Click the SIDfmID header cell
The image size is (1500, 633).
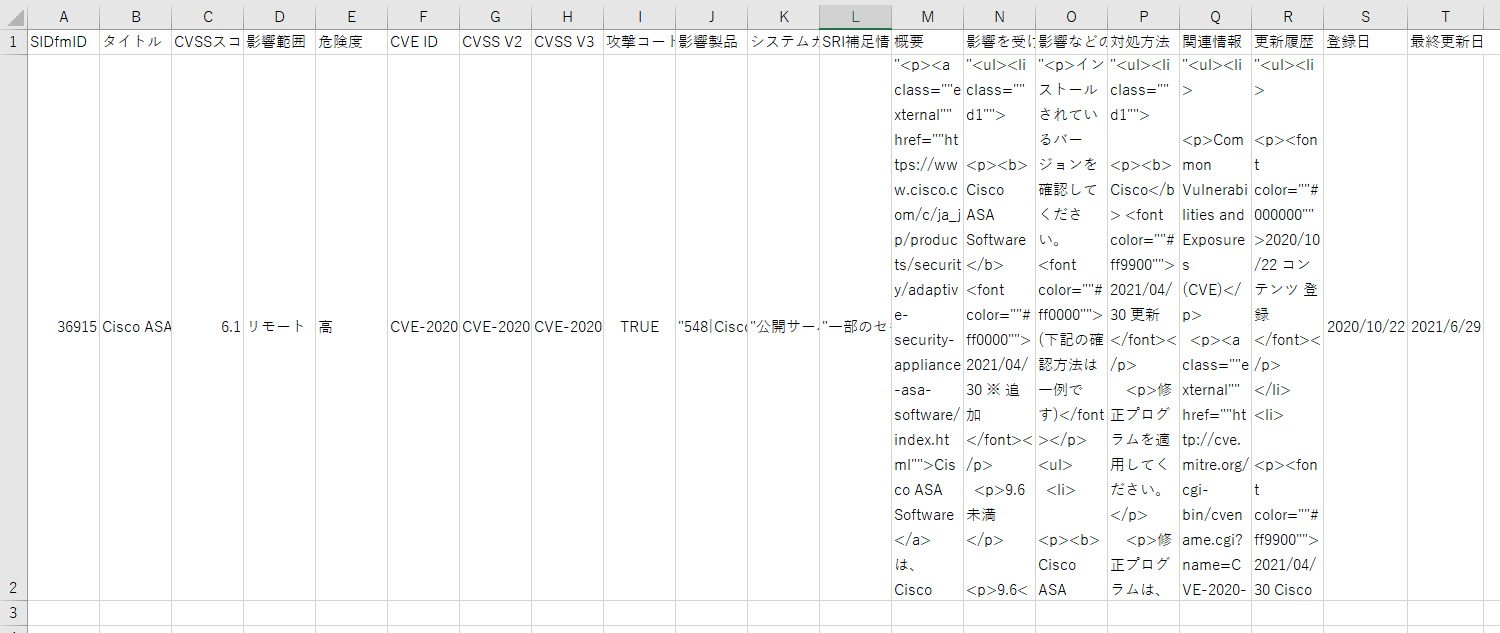(64, 42)
